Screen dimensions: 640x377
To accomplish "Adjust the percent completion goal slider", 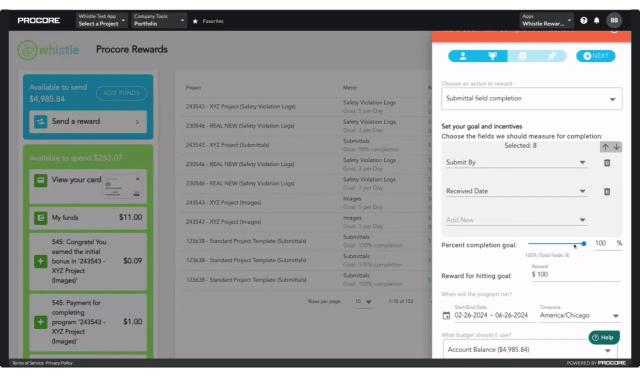I will click(x=557, y=244).
